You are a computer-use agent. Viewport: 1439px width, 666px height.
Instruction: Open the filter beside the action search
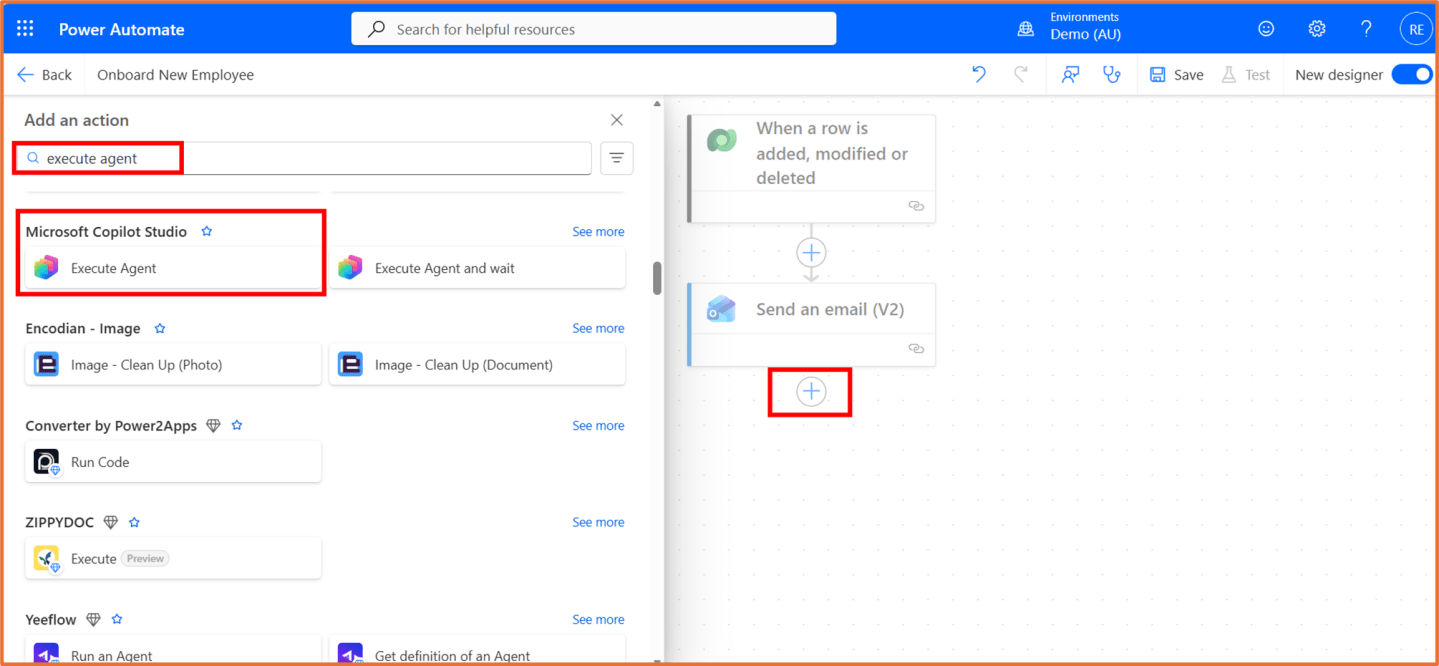point(616,158)
